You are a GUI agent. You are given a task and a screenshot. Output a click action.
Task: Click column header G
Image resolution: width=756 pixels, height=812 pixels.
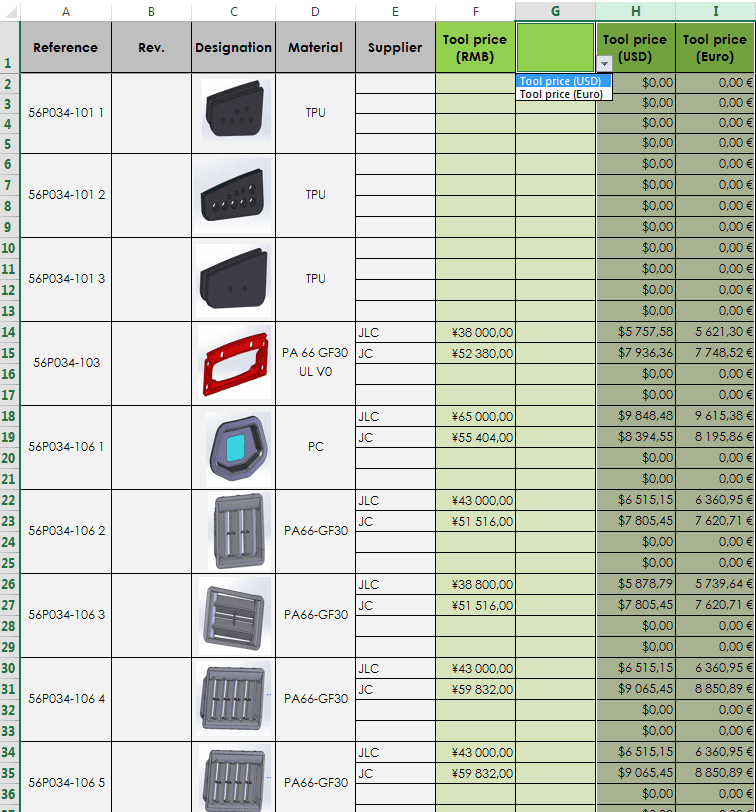click(x=555, y=11)
